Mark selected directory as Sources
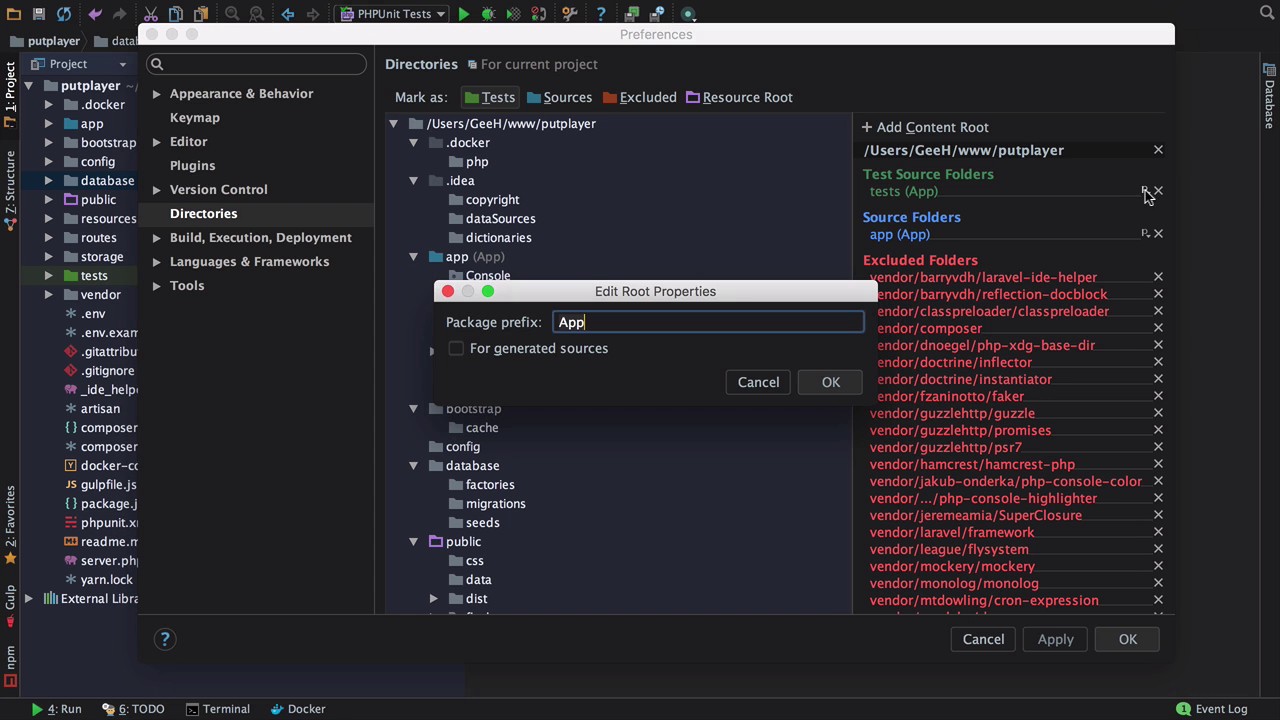The image size is (1280, 720). click(559, 97)
